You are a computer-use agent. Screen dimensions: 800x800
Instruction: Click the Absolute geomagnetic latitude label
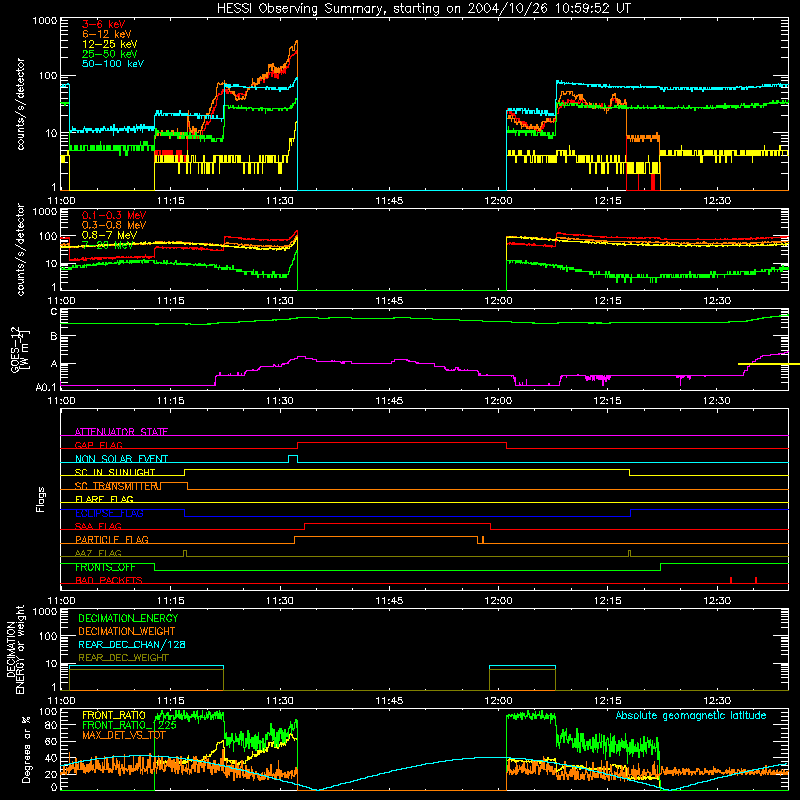point(691,715)
